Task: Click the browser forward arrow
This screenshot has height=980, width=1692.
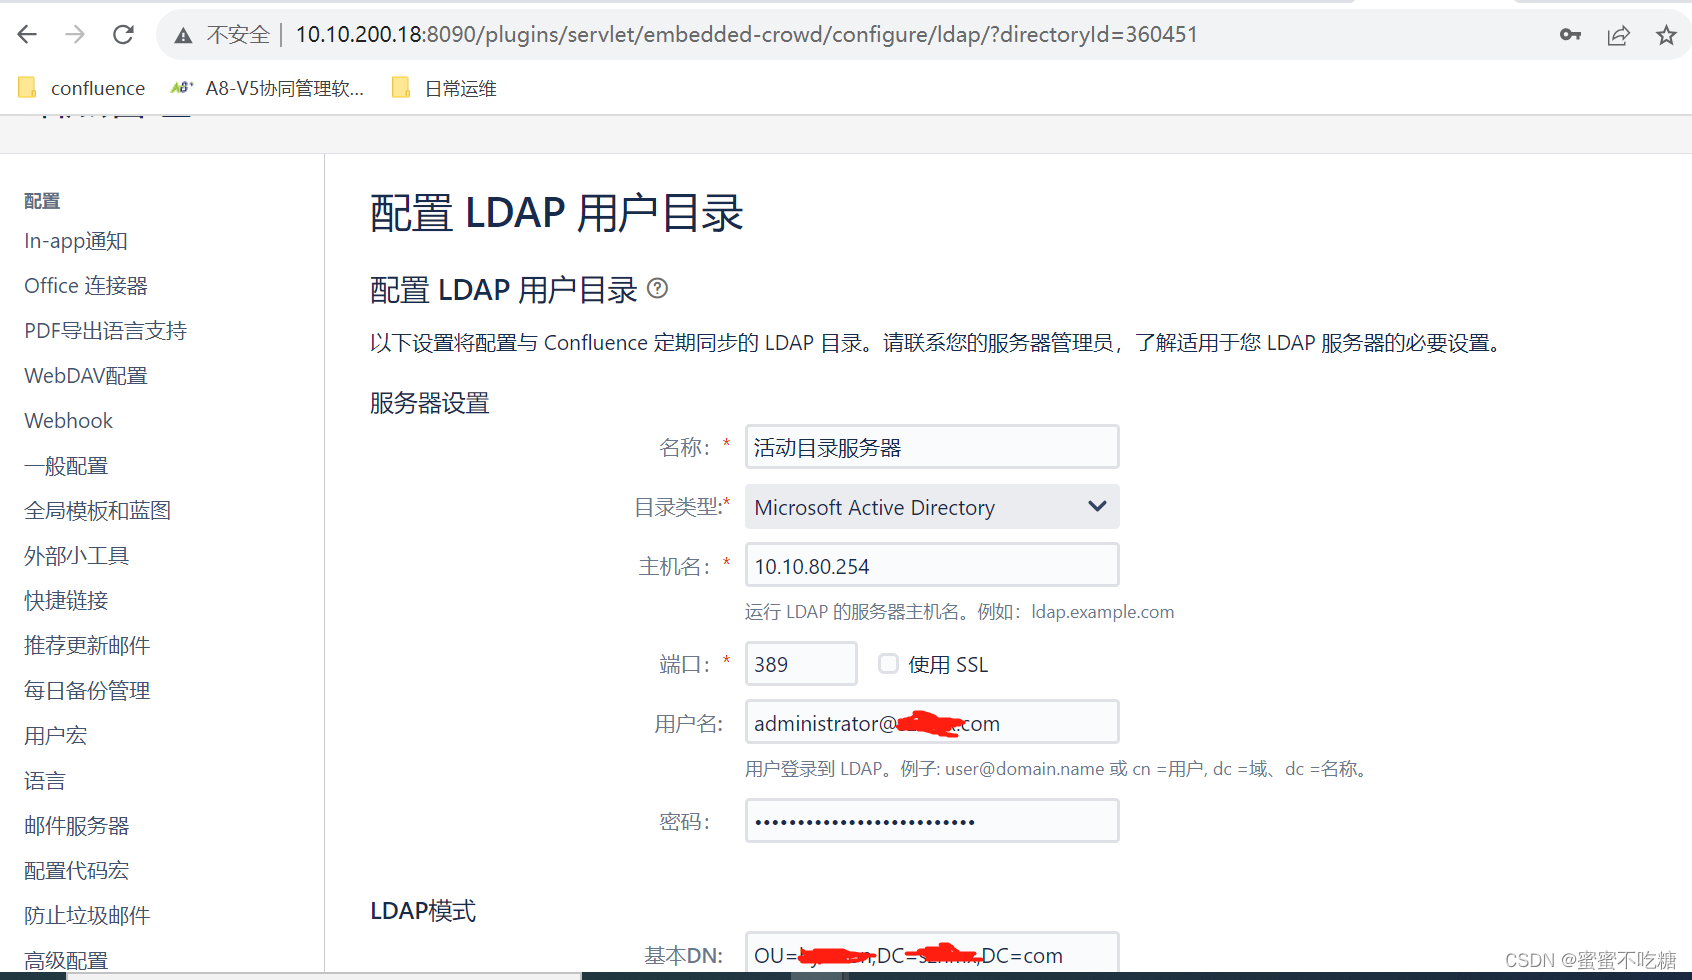Action: click(x=75, y=35)
